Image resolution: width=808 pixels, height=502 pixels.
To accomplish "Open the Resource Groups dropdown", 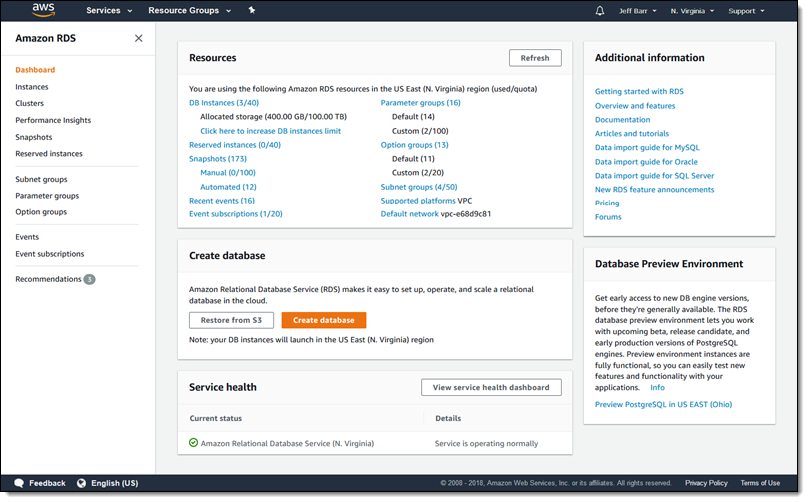I will (189, 11).
